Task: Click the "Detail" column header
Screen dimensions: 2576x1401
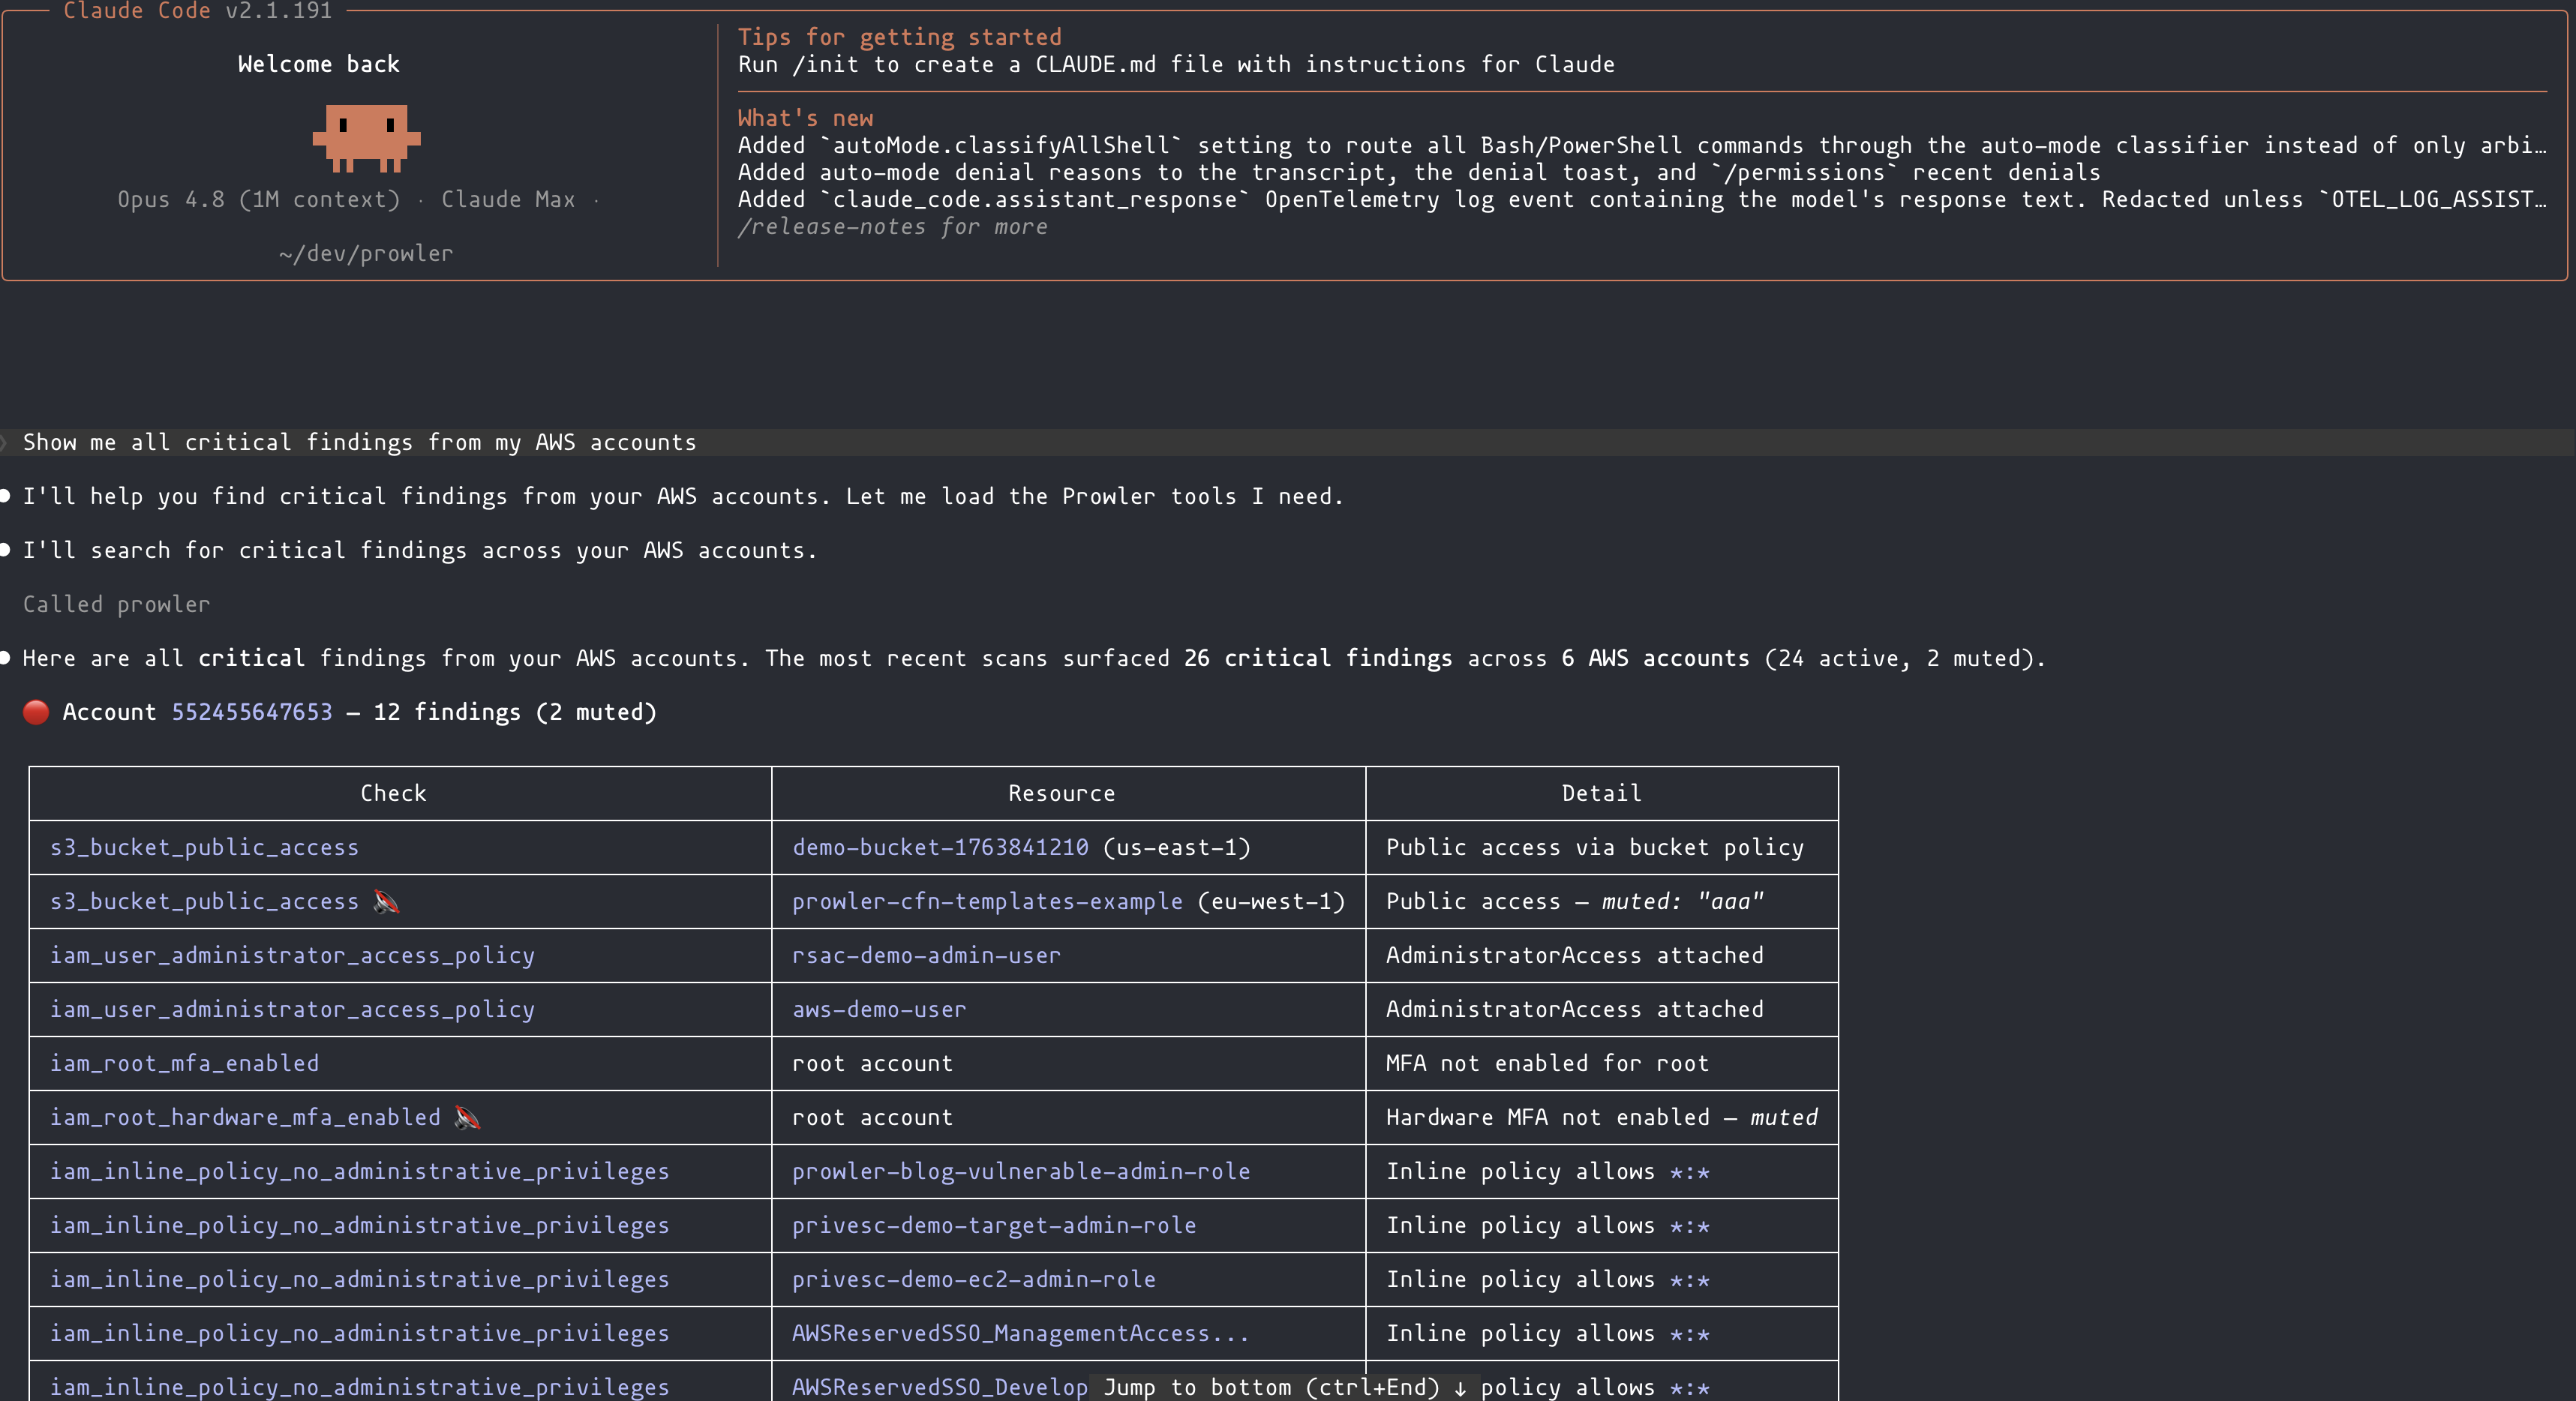Action: (1601, 793)
